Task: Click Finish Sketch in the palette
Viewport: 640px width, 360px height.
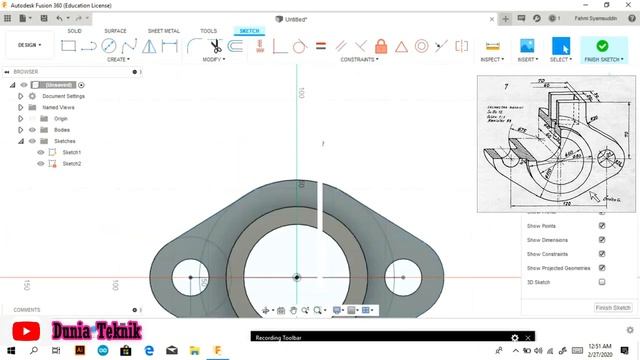Action: point(613,308)
